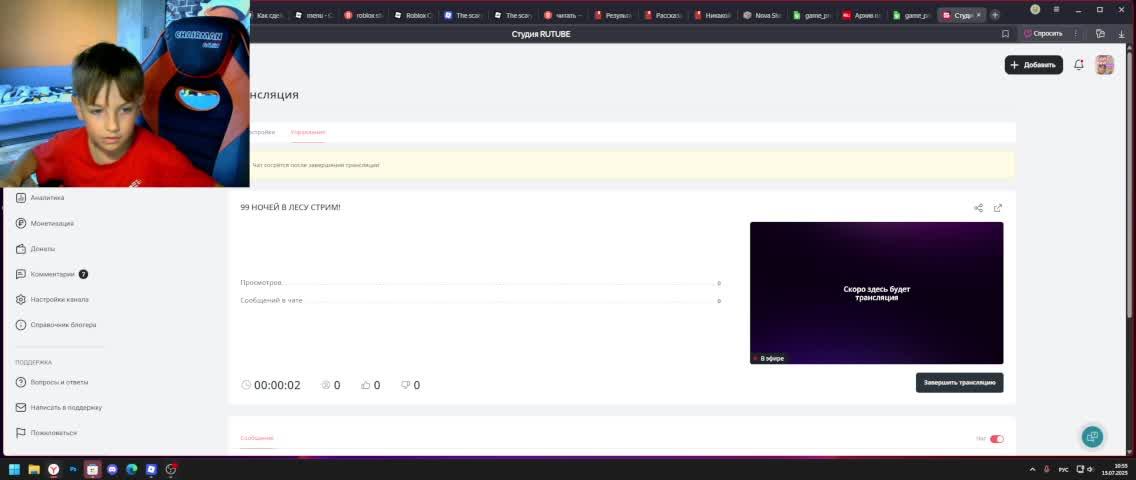1136x480 pixels.
Task: Click the bookmark icon in address bar
Action: point(1006,34)
